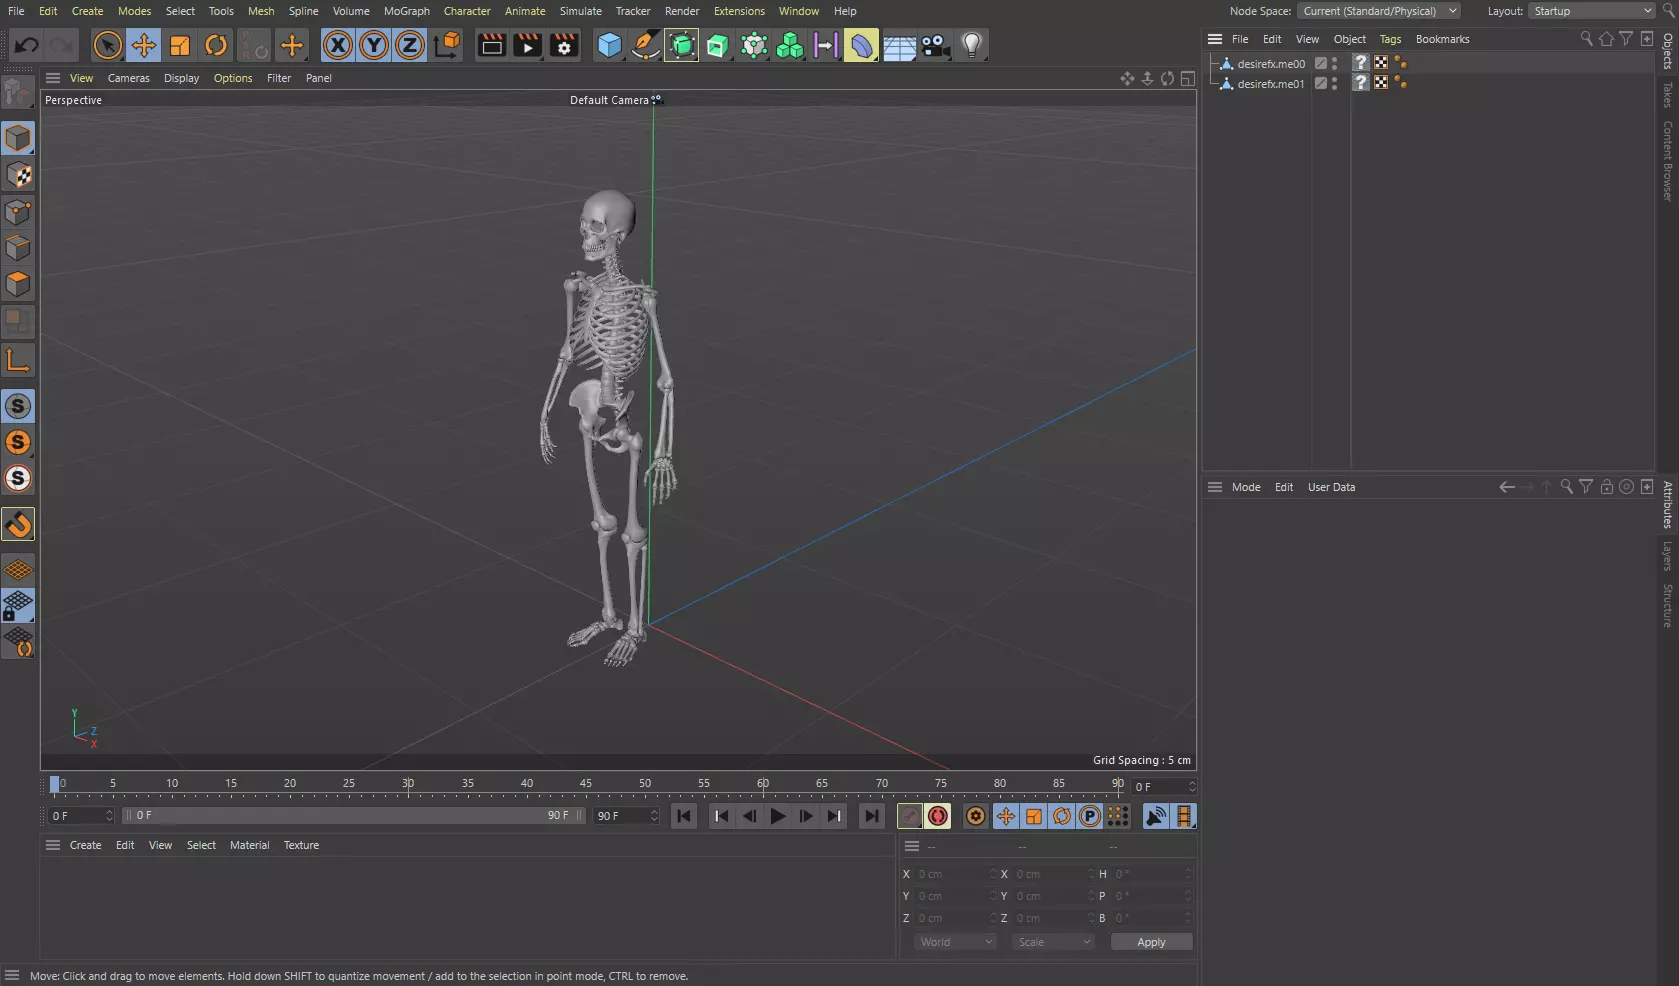
Task: Open the Tags menu in Object Manager
Action: pos(1390,39)
